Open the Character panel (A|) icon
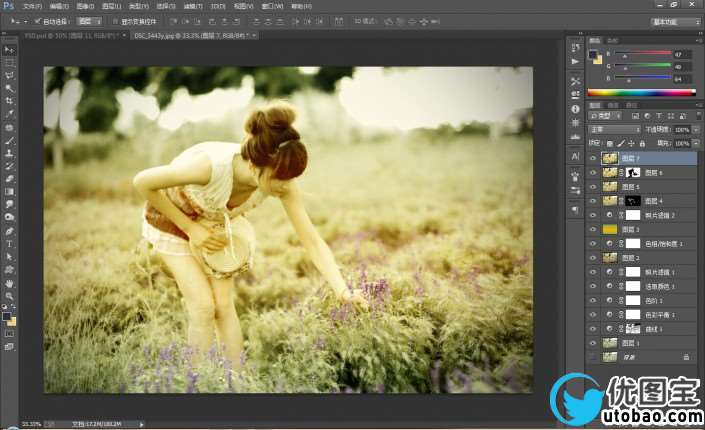The height and width of the screenshot is (430, 705). tap(575, 157)
